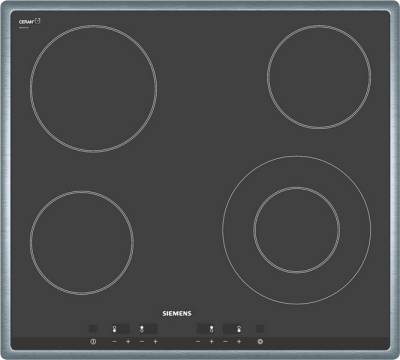Tap the fourth cooking zone indicator icon
The height and width of the screenshot is (360, 400).
[x=239, y=329]
